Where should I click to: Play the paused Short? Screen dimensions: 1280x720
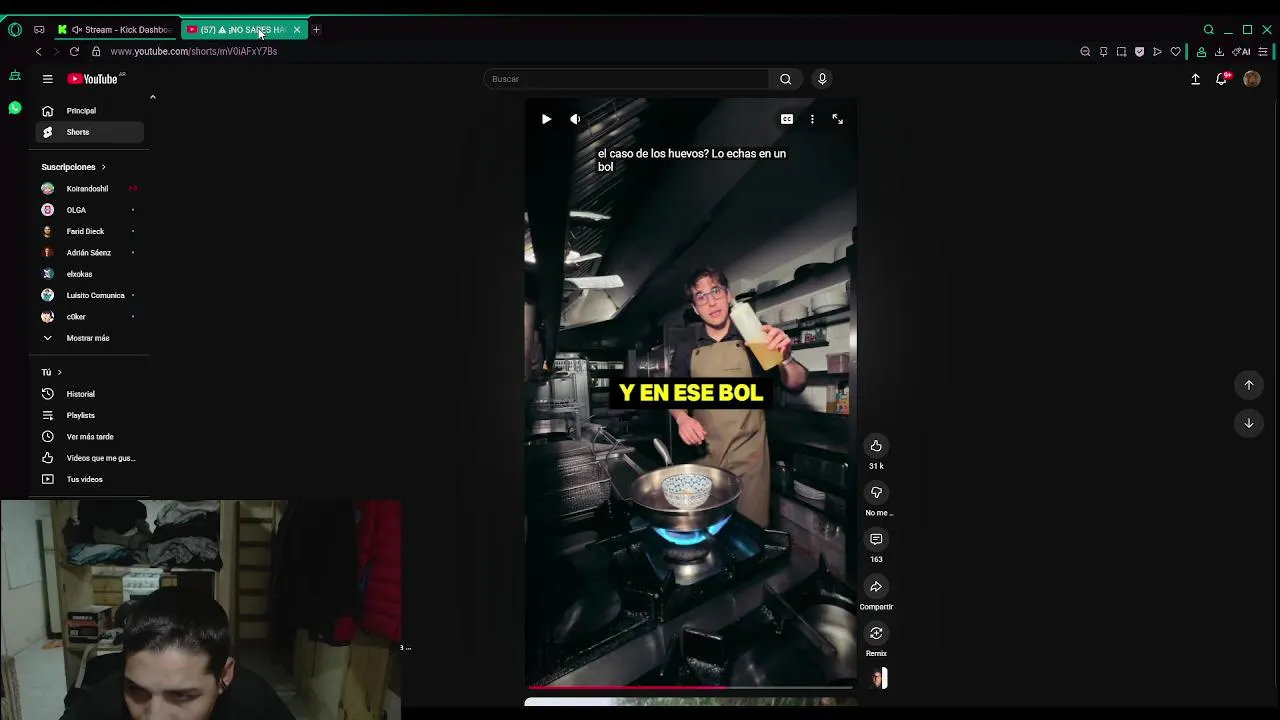546,119
